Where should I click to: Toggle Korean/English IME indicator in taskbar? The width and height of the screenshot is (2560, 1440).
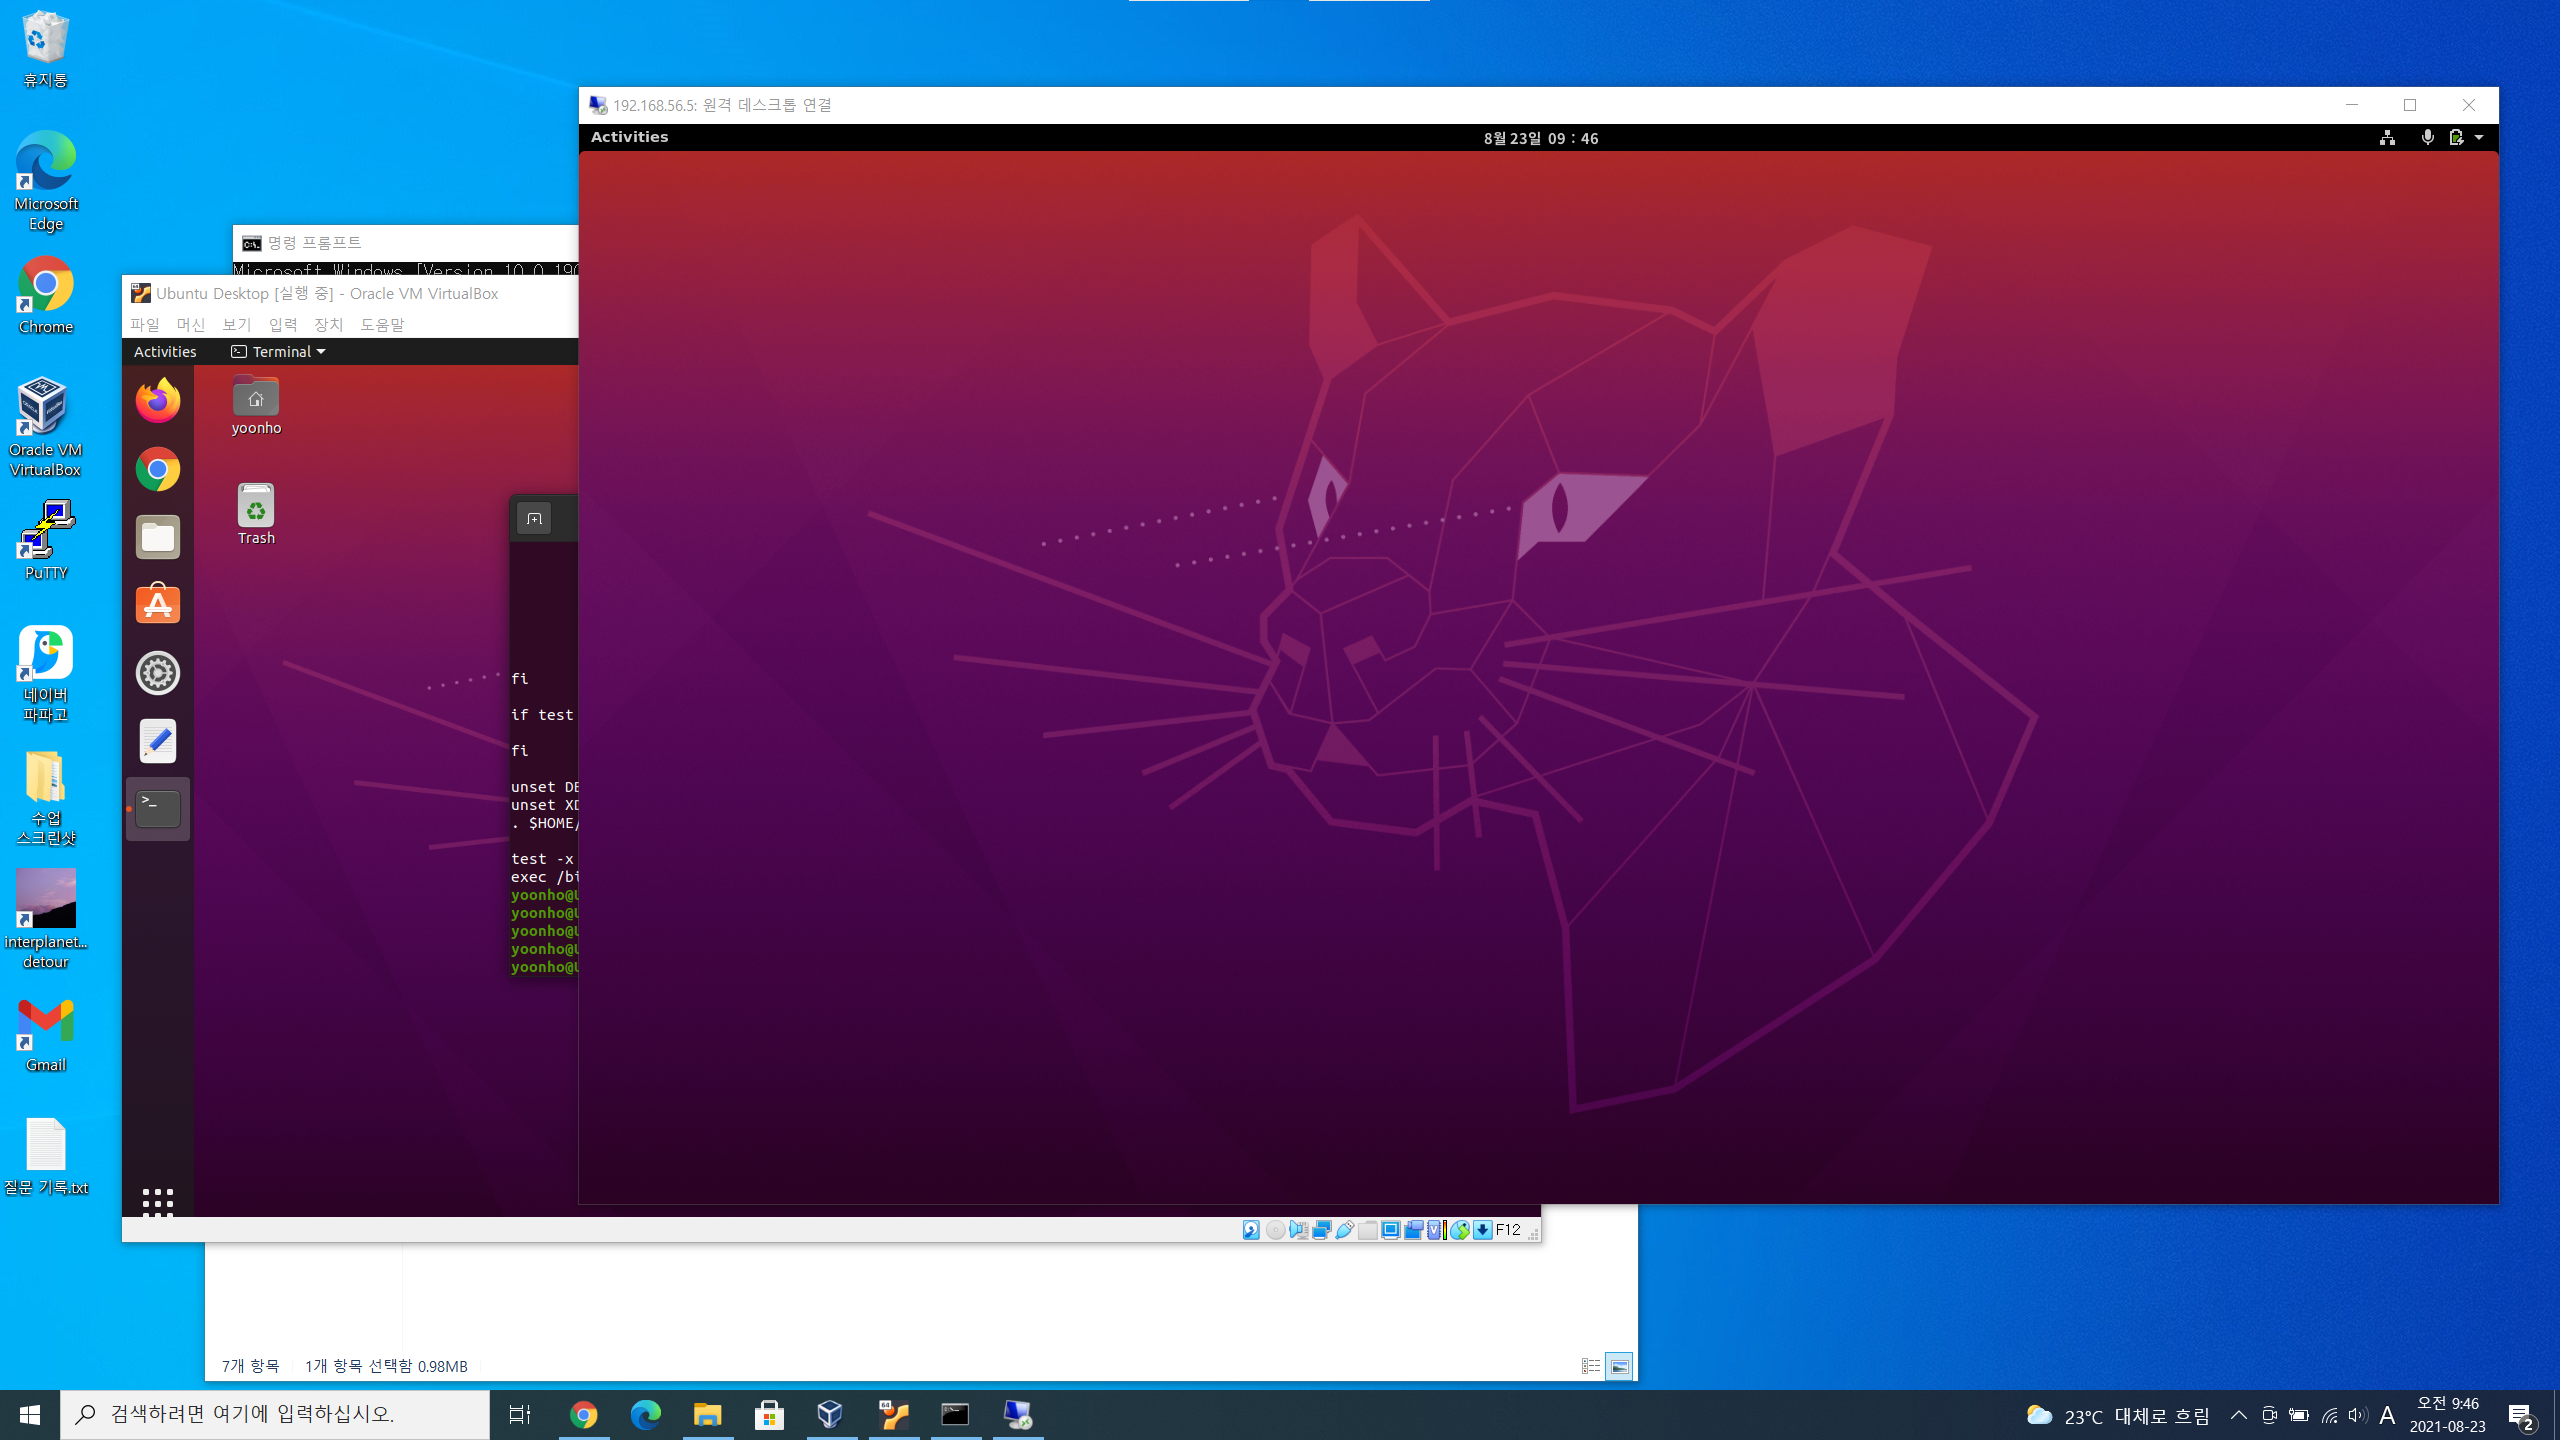[x=2387, y=1415]
